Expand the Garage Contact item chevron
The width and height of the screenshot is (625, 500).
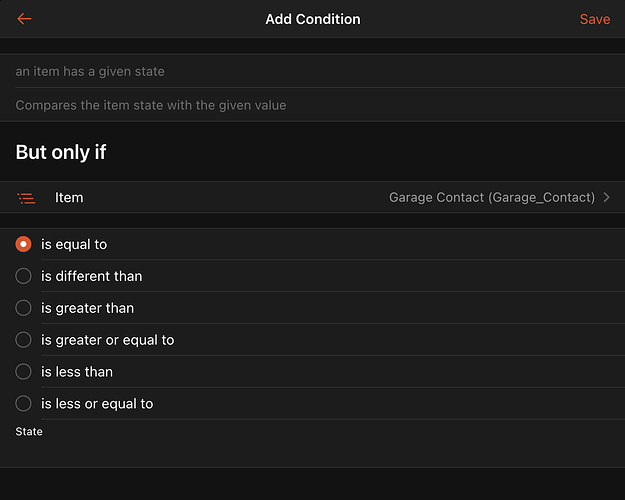click(x=606, y=198)
